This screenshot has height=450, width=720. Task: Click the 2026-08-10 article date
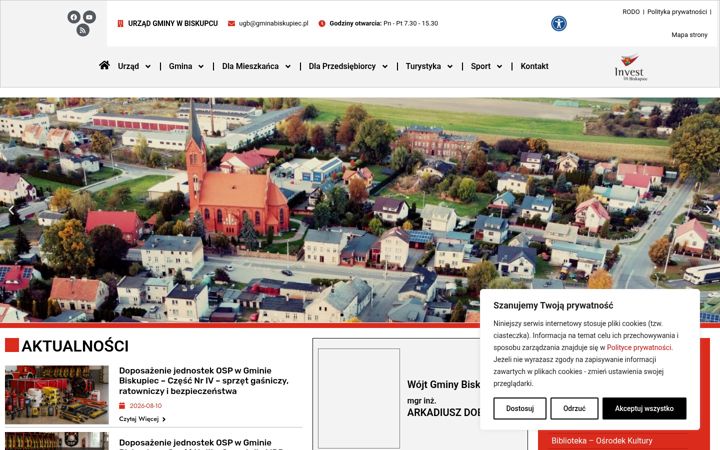[146, 406]
